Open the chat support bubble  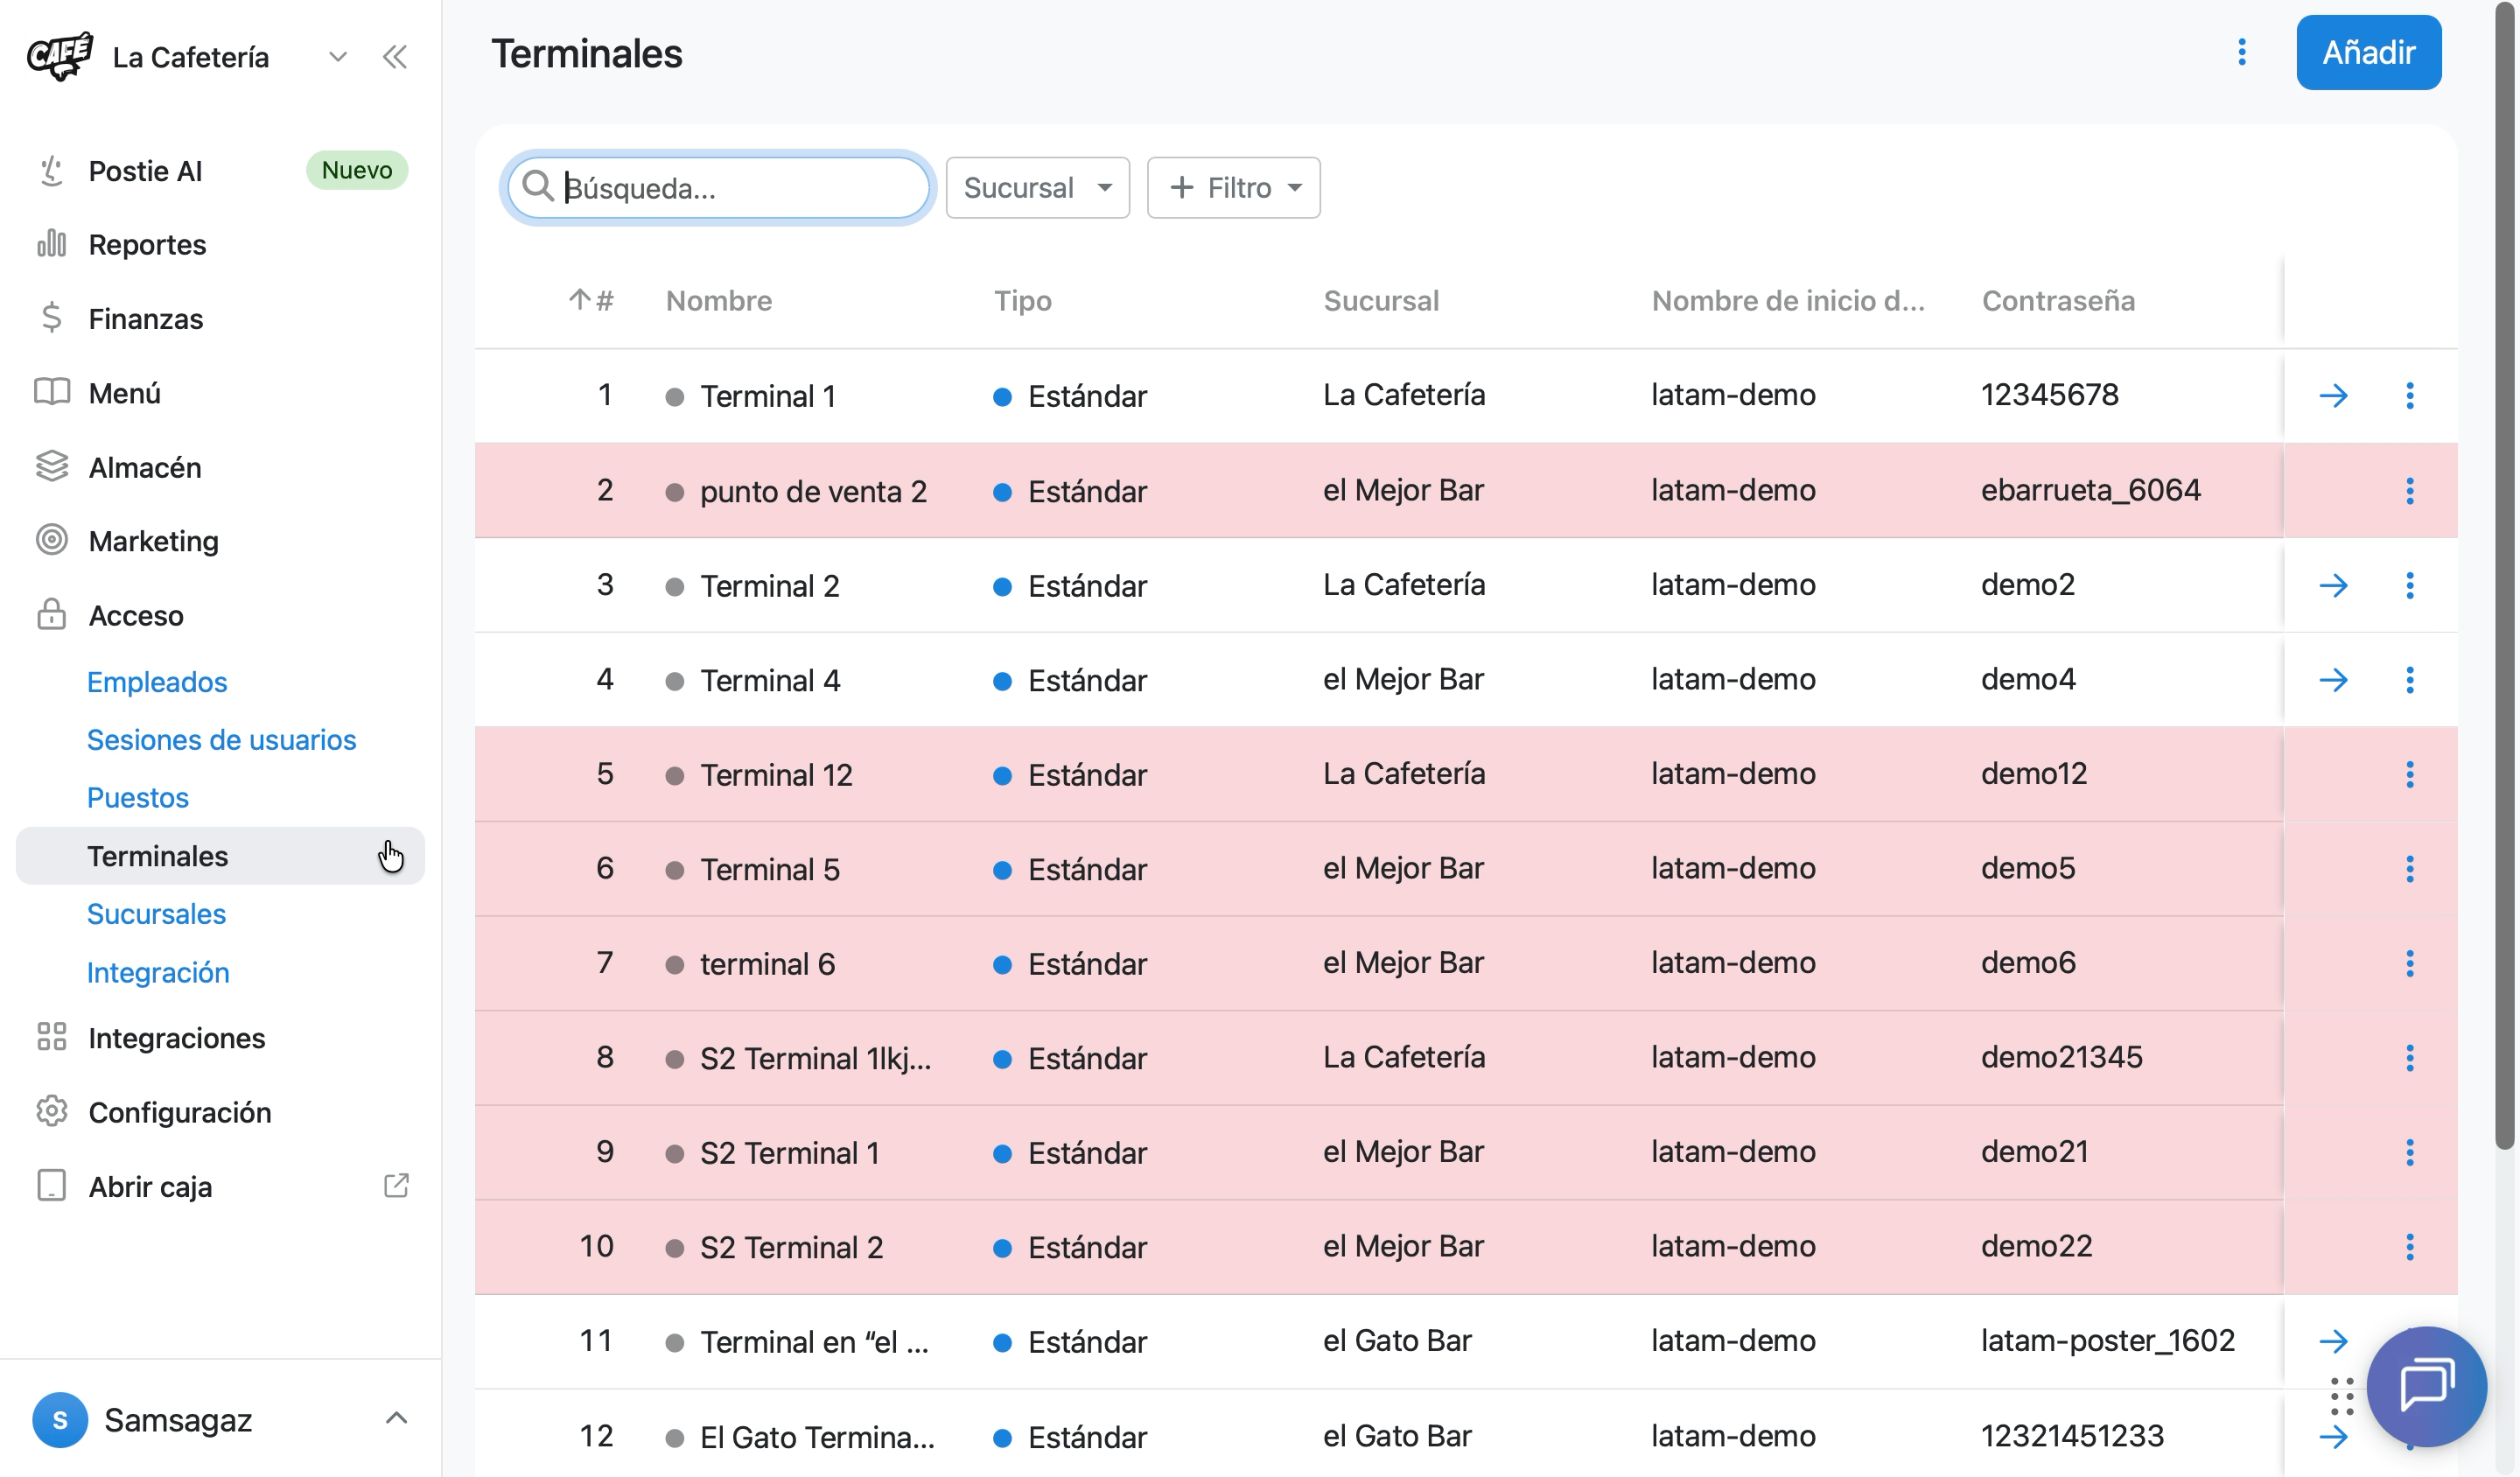point(2426,1385)
